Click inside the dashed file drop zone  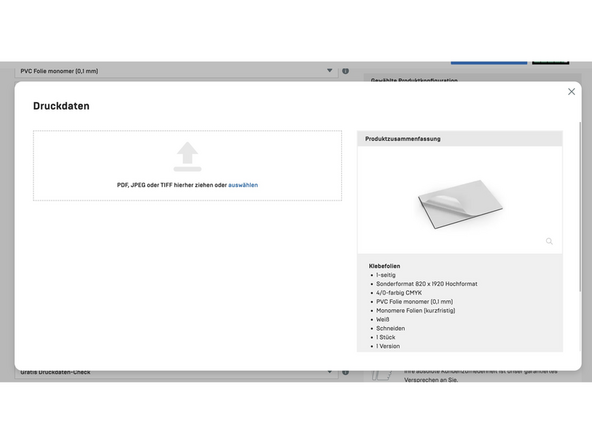pyautogui.click(x=187, y=165)
